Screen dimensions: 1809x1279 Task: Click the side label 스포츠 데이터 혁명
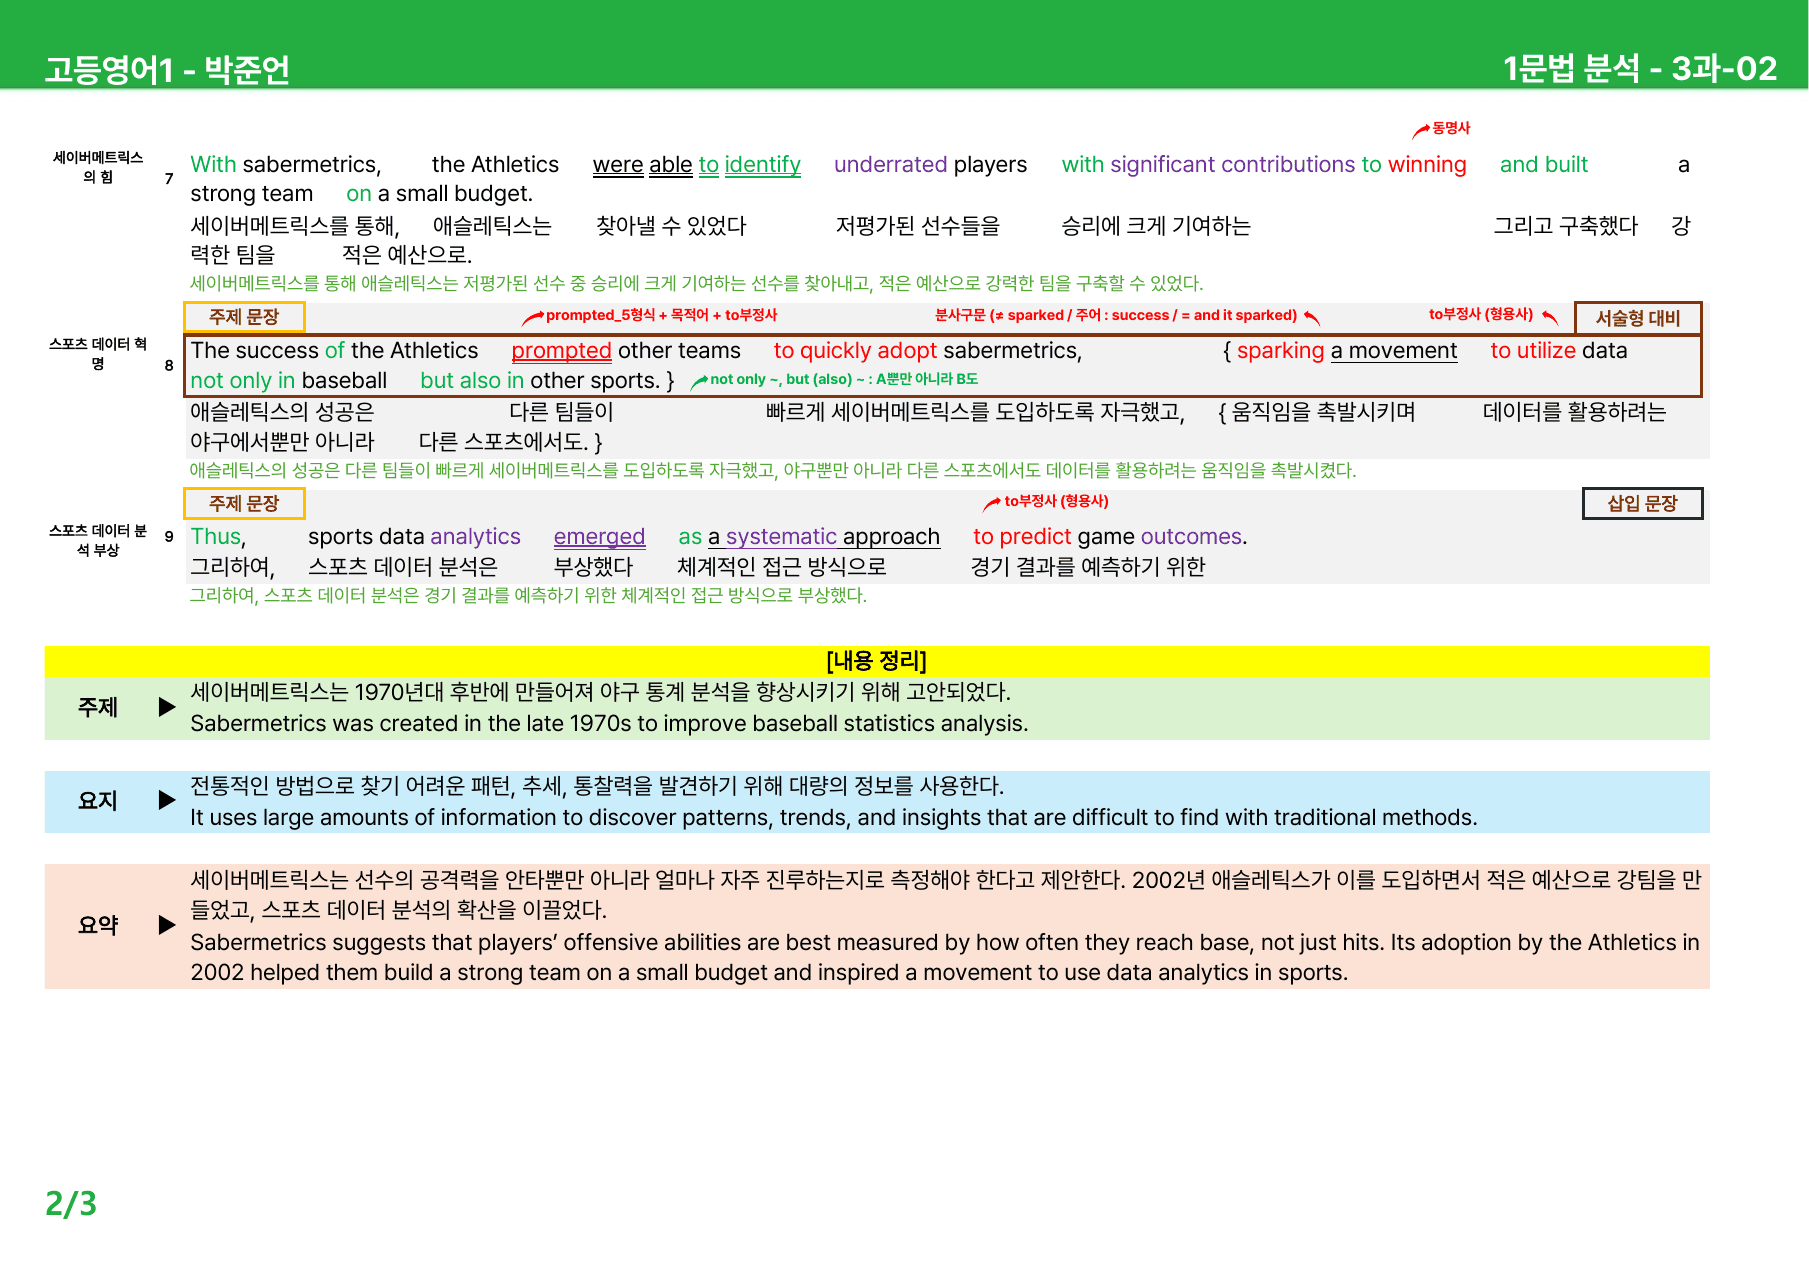pos(98,353)
